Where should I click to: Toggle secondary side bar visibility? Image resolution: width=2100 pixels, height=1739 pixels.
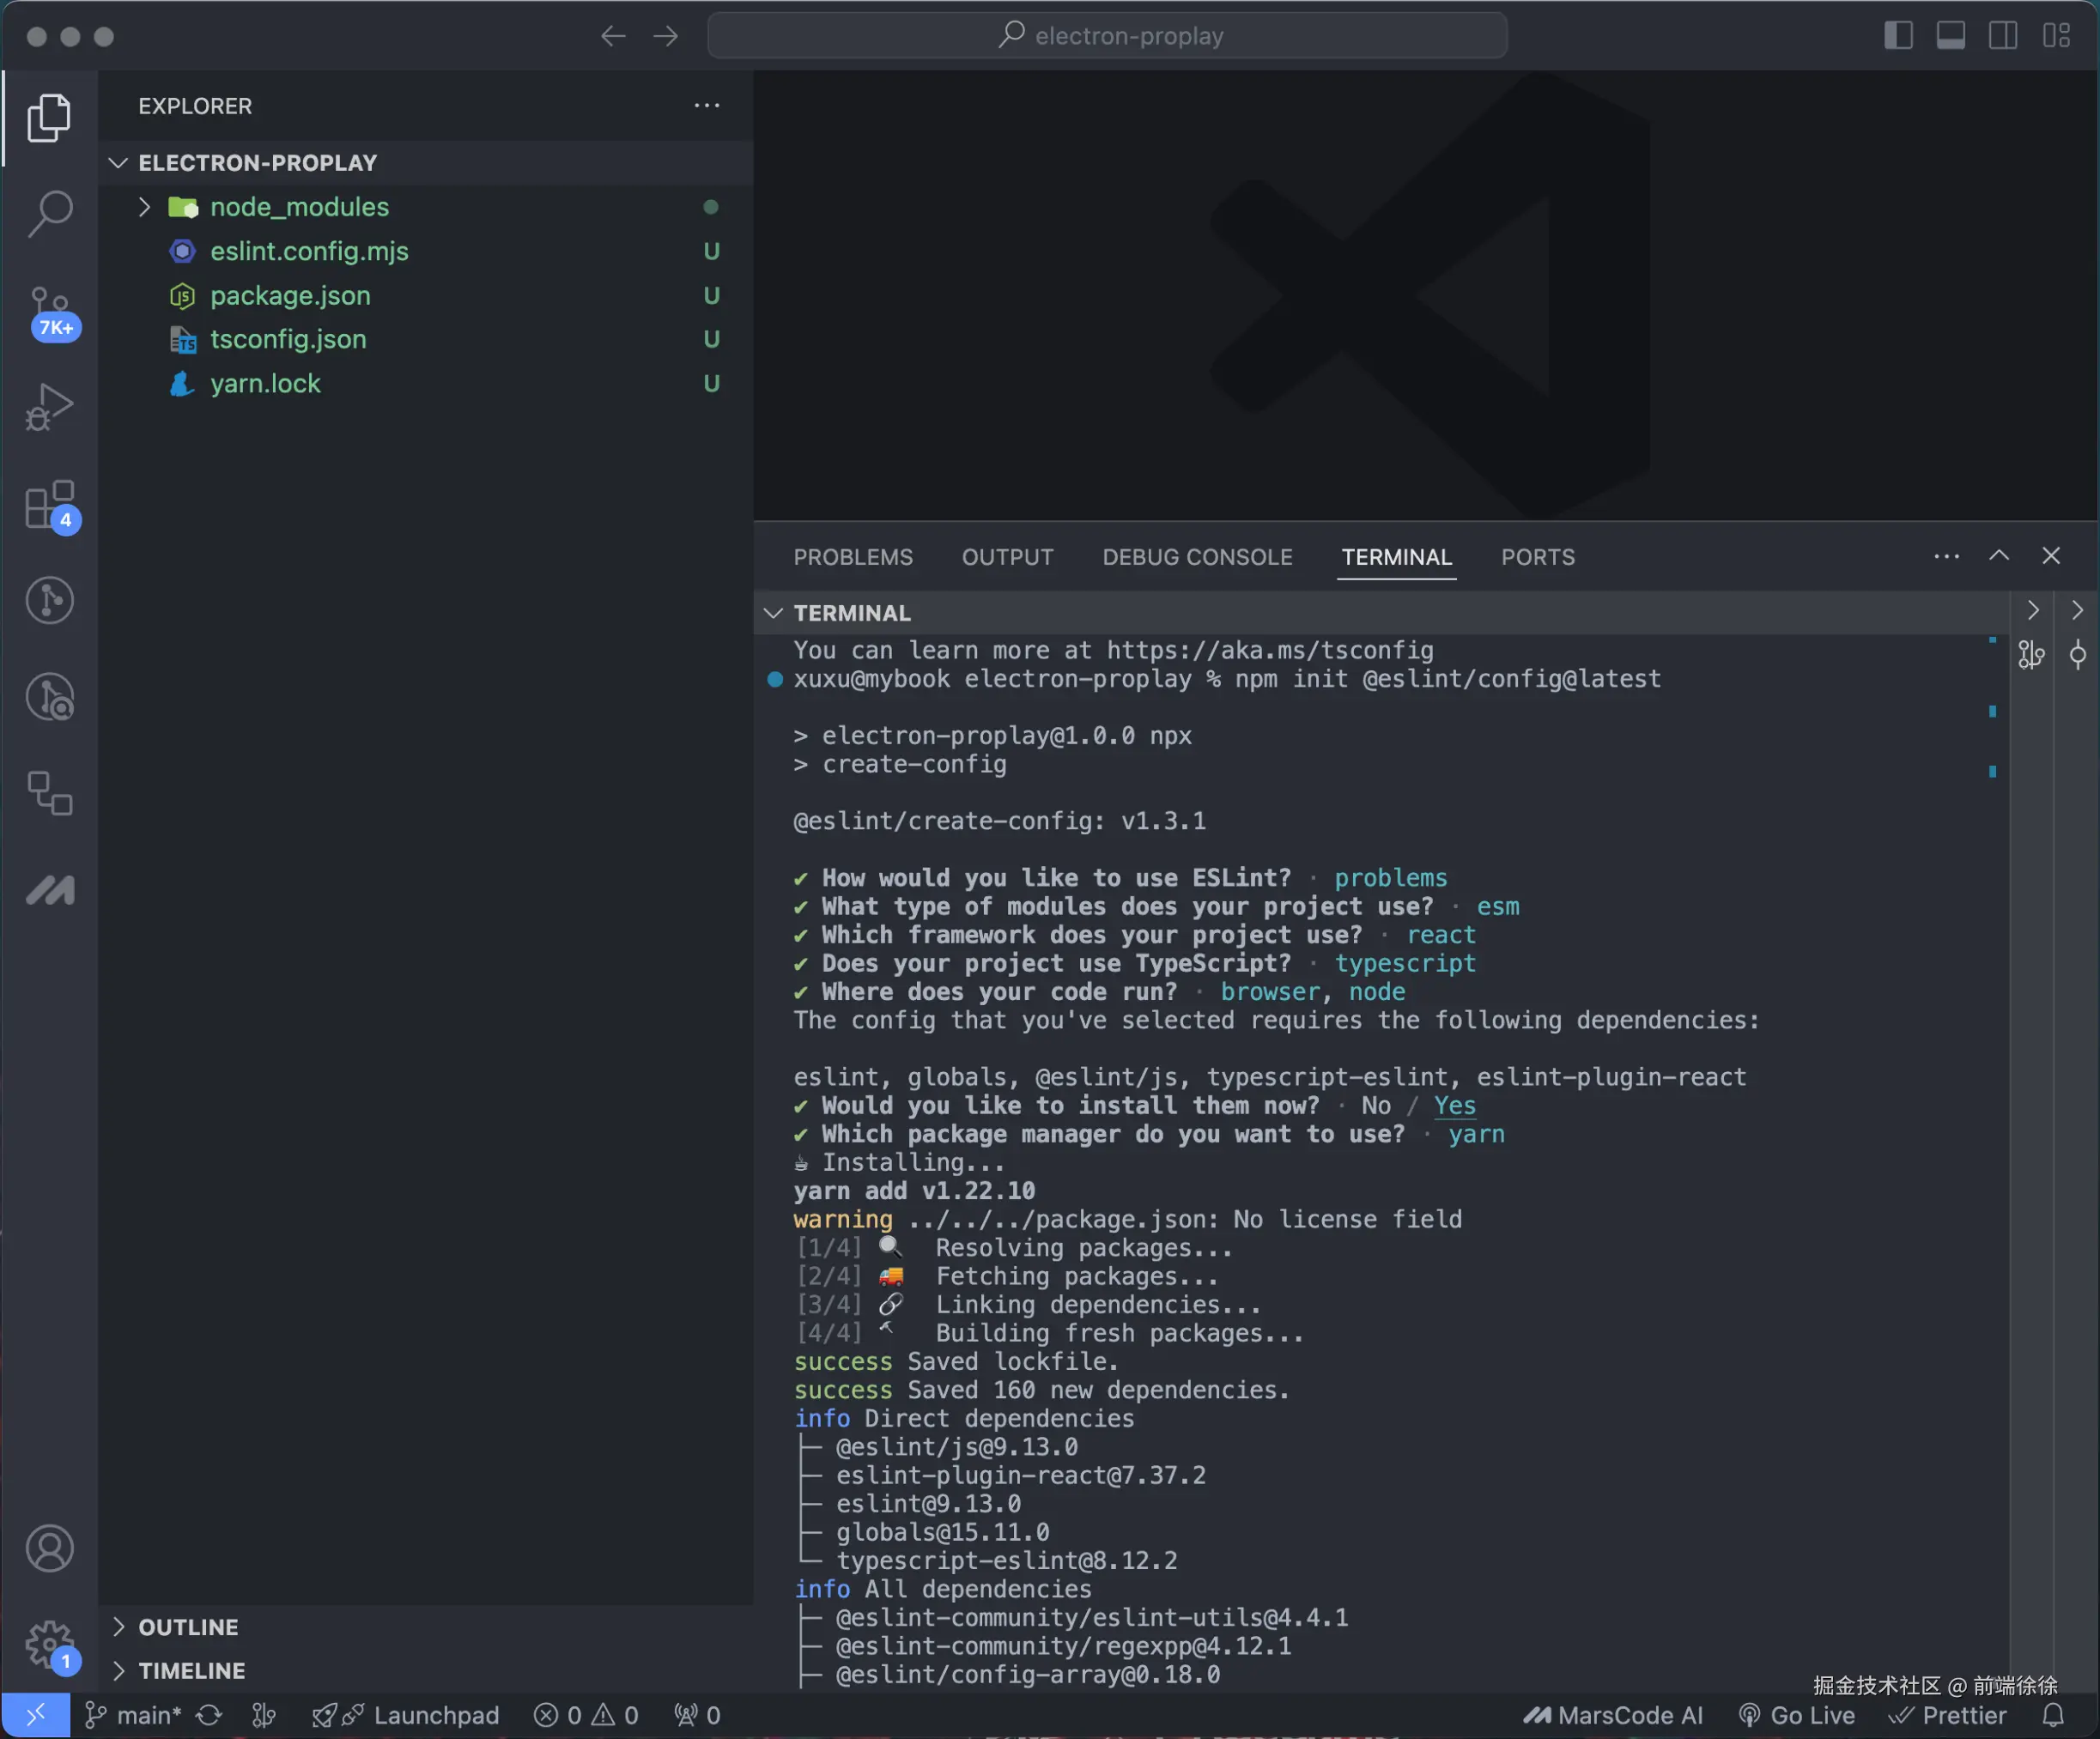[x=2003, y=36]
